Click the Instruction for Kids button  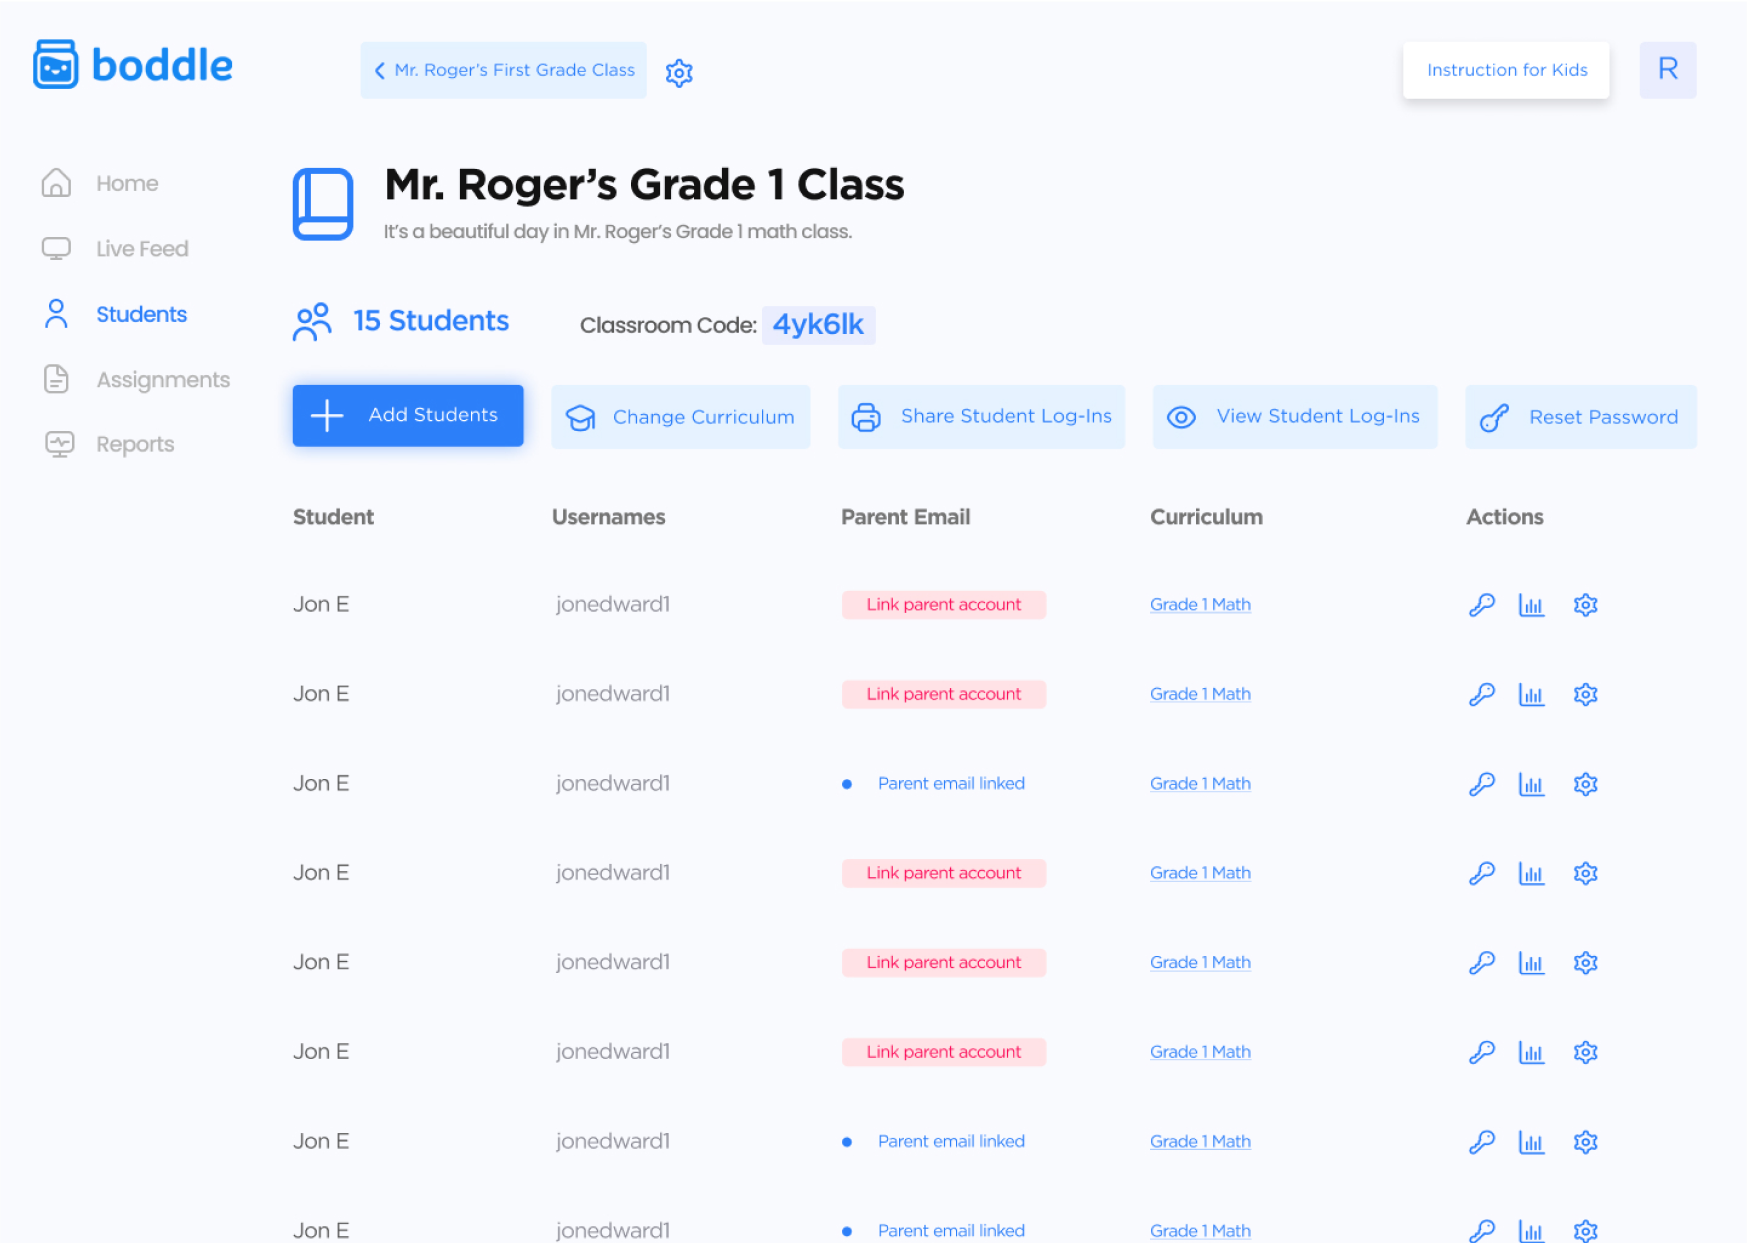click(1506, 70)
